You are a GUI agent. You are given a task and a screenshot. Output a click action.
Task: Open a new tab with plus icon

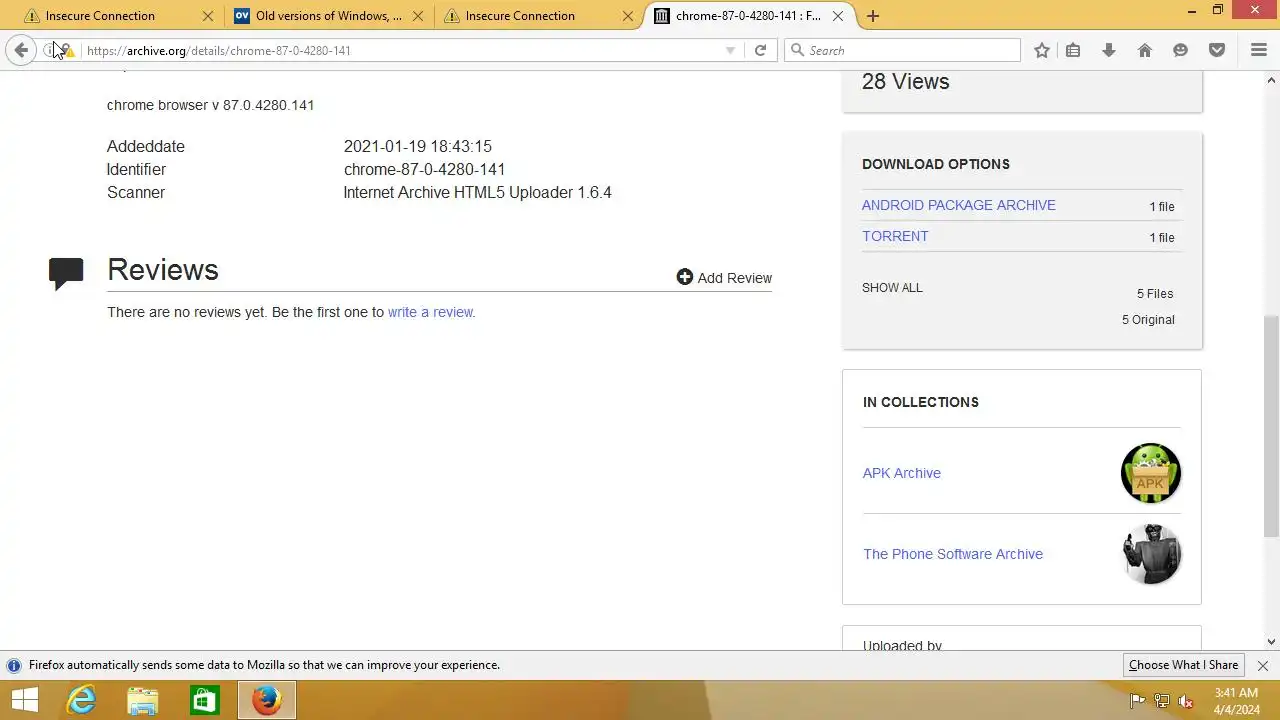873,16
